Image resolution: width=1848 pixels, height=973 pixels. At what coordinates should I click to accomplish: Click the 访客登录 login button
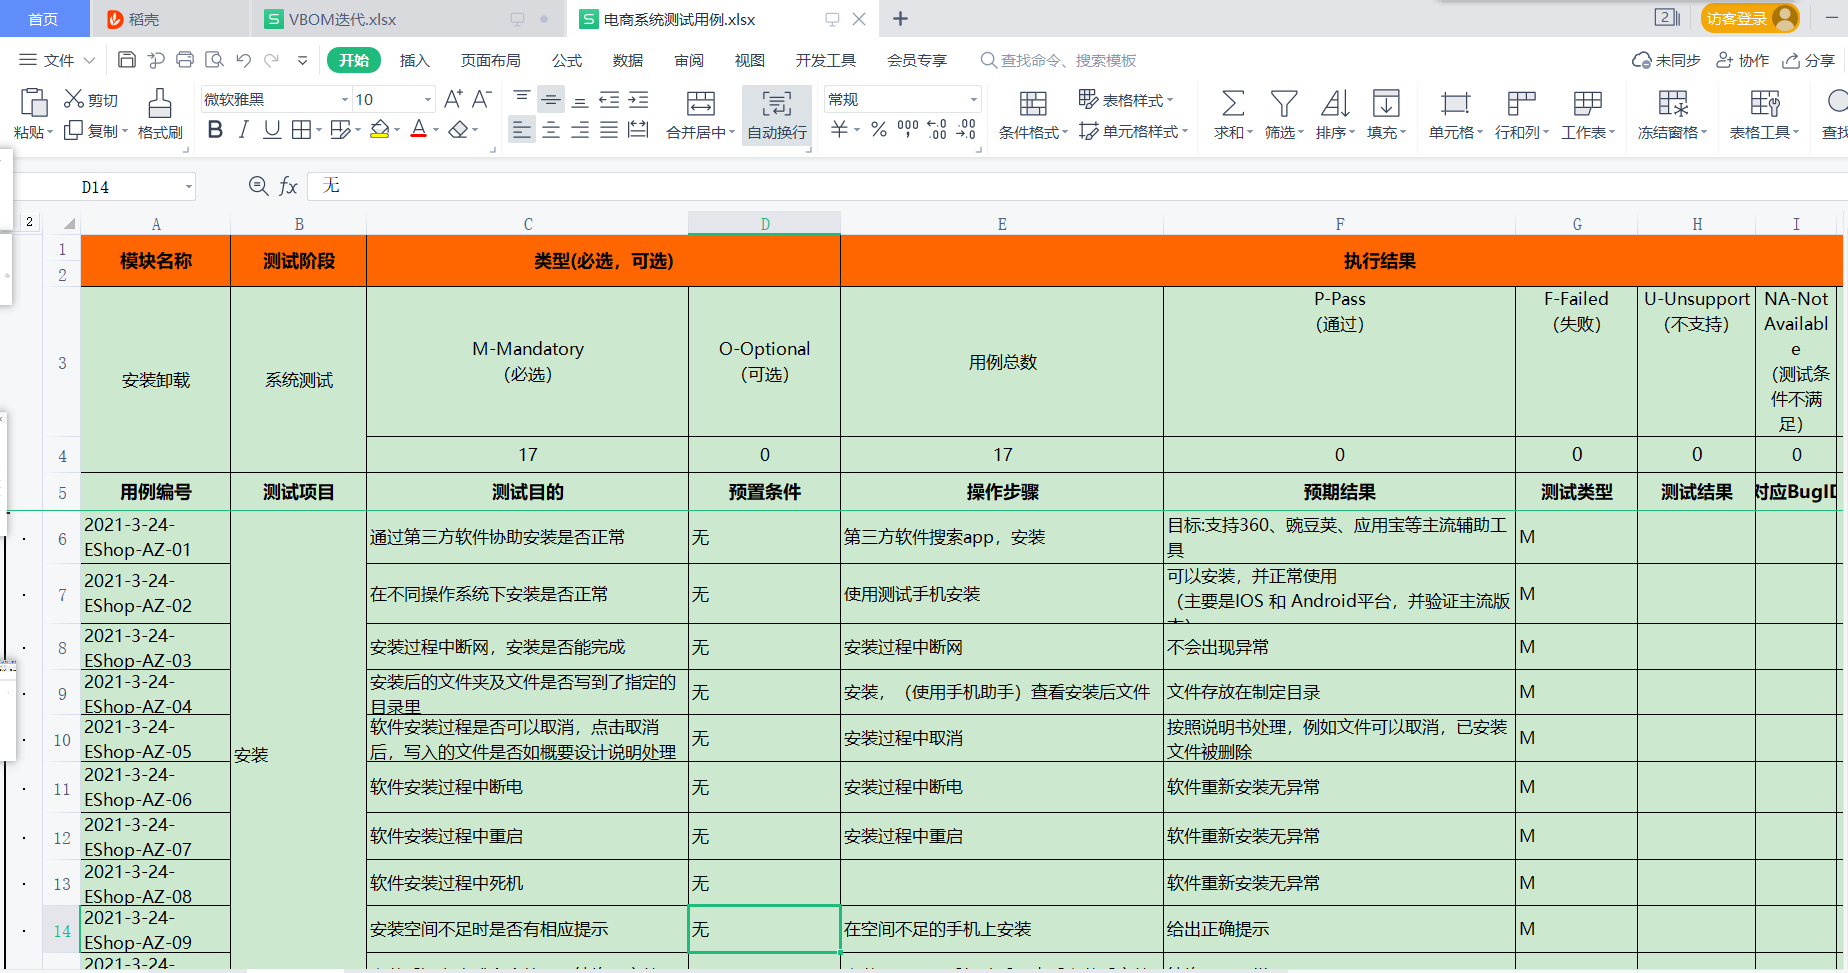(1750, 18)
